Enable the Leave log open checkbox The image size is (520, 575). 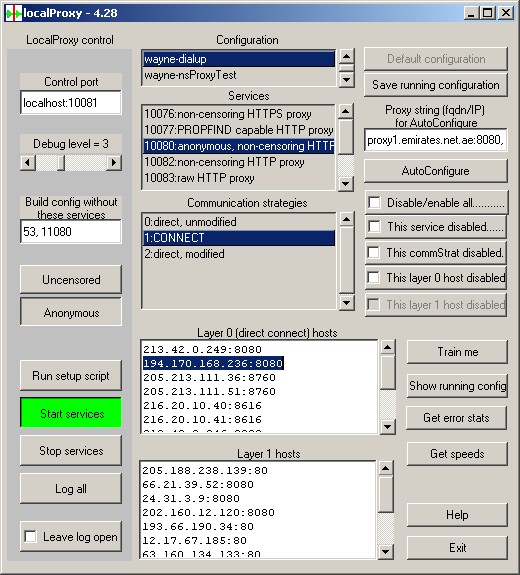click(x=30, y=537)
